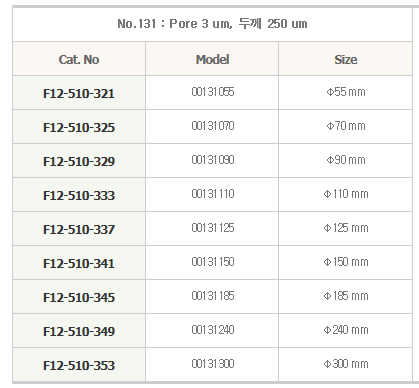
Task: Choose catalog number F12-510-333
Action: click(79, 195)
